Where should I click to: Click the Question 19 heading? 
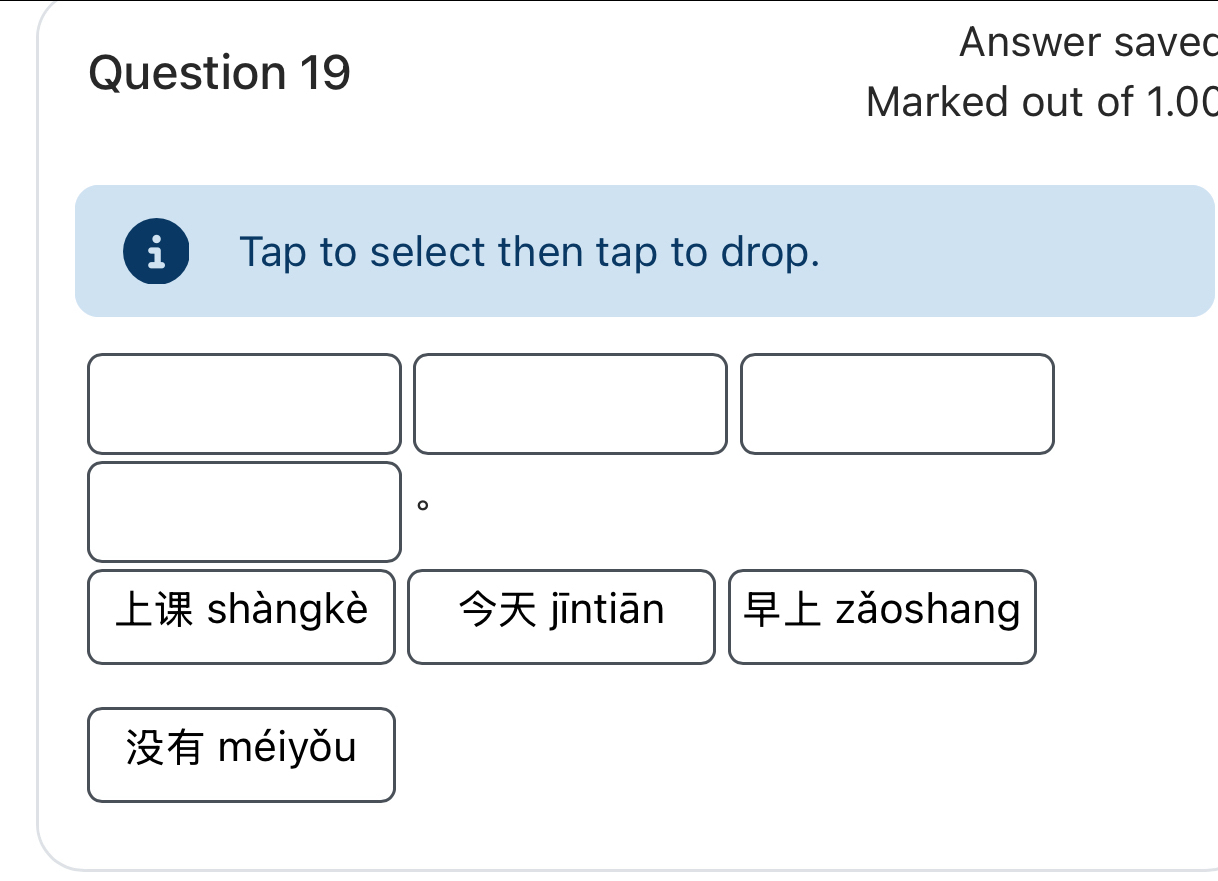tap(218, 72)
